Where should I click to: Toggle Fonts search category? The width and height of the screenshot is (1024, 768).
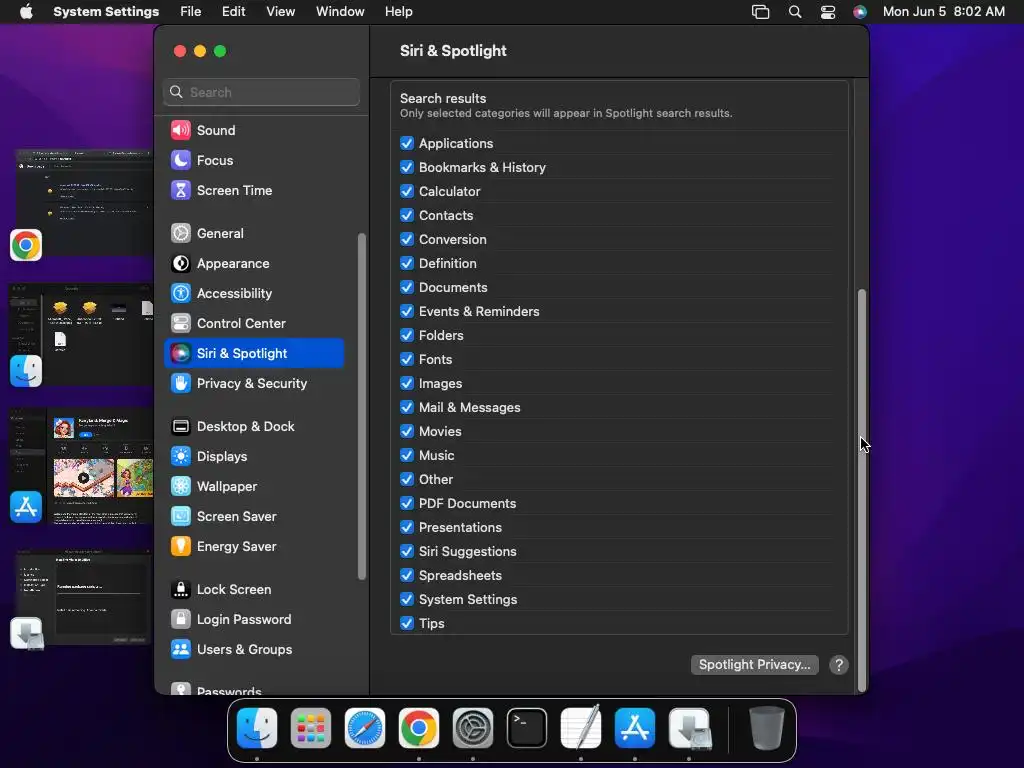[407, 359]
